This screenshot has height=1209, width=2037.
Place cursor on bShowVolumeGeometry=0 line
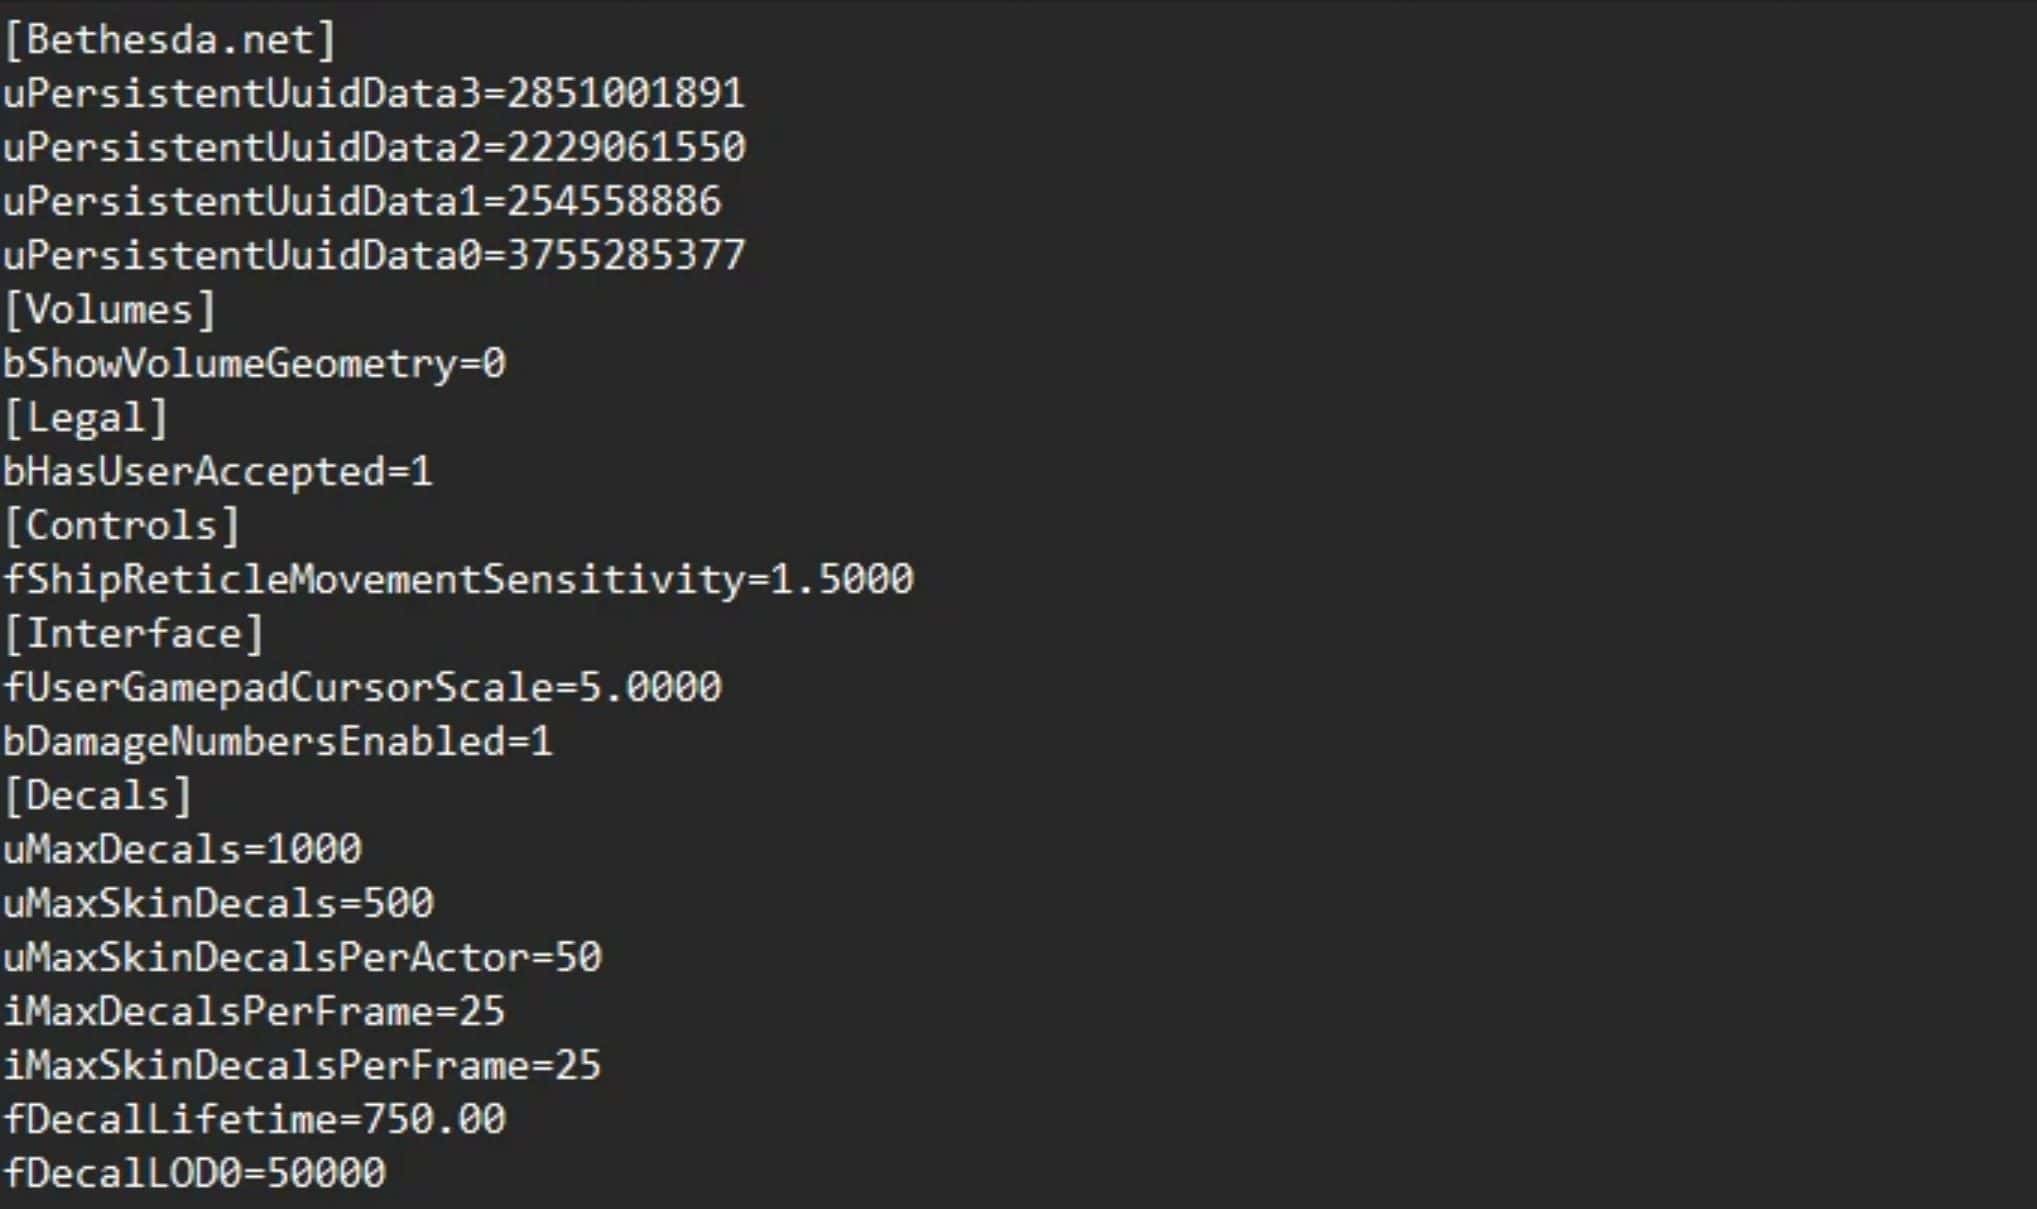(x=254, y=364)
